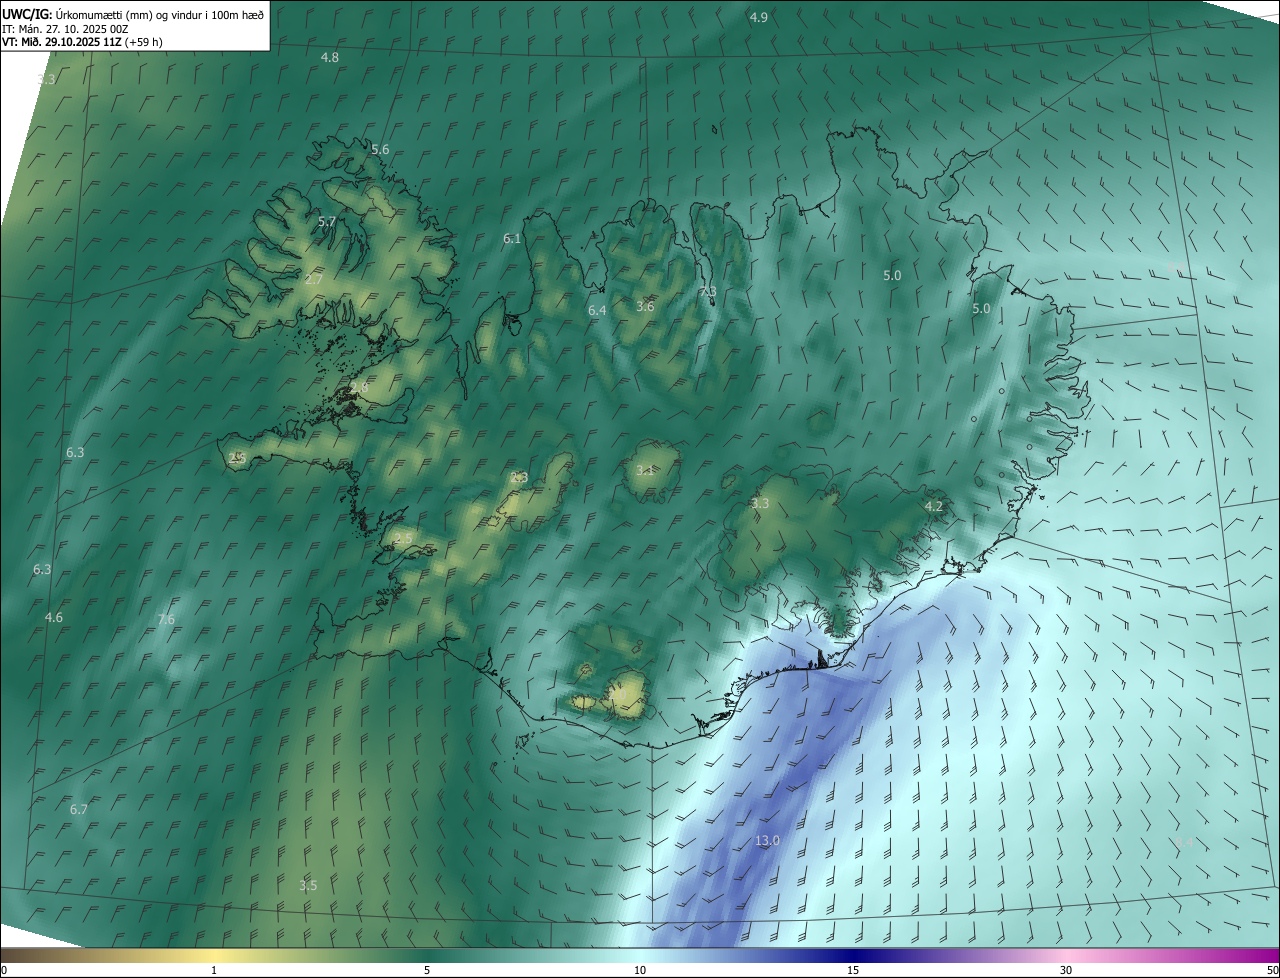Screen dimensions: 1280x978
Task: Select the 4.9 value label on the map
Action: (x=759, y=18)
